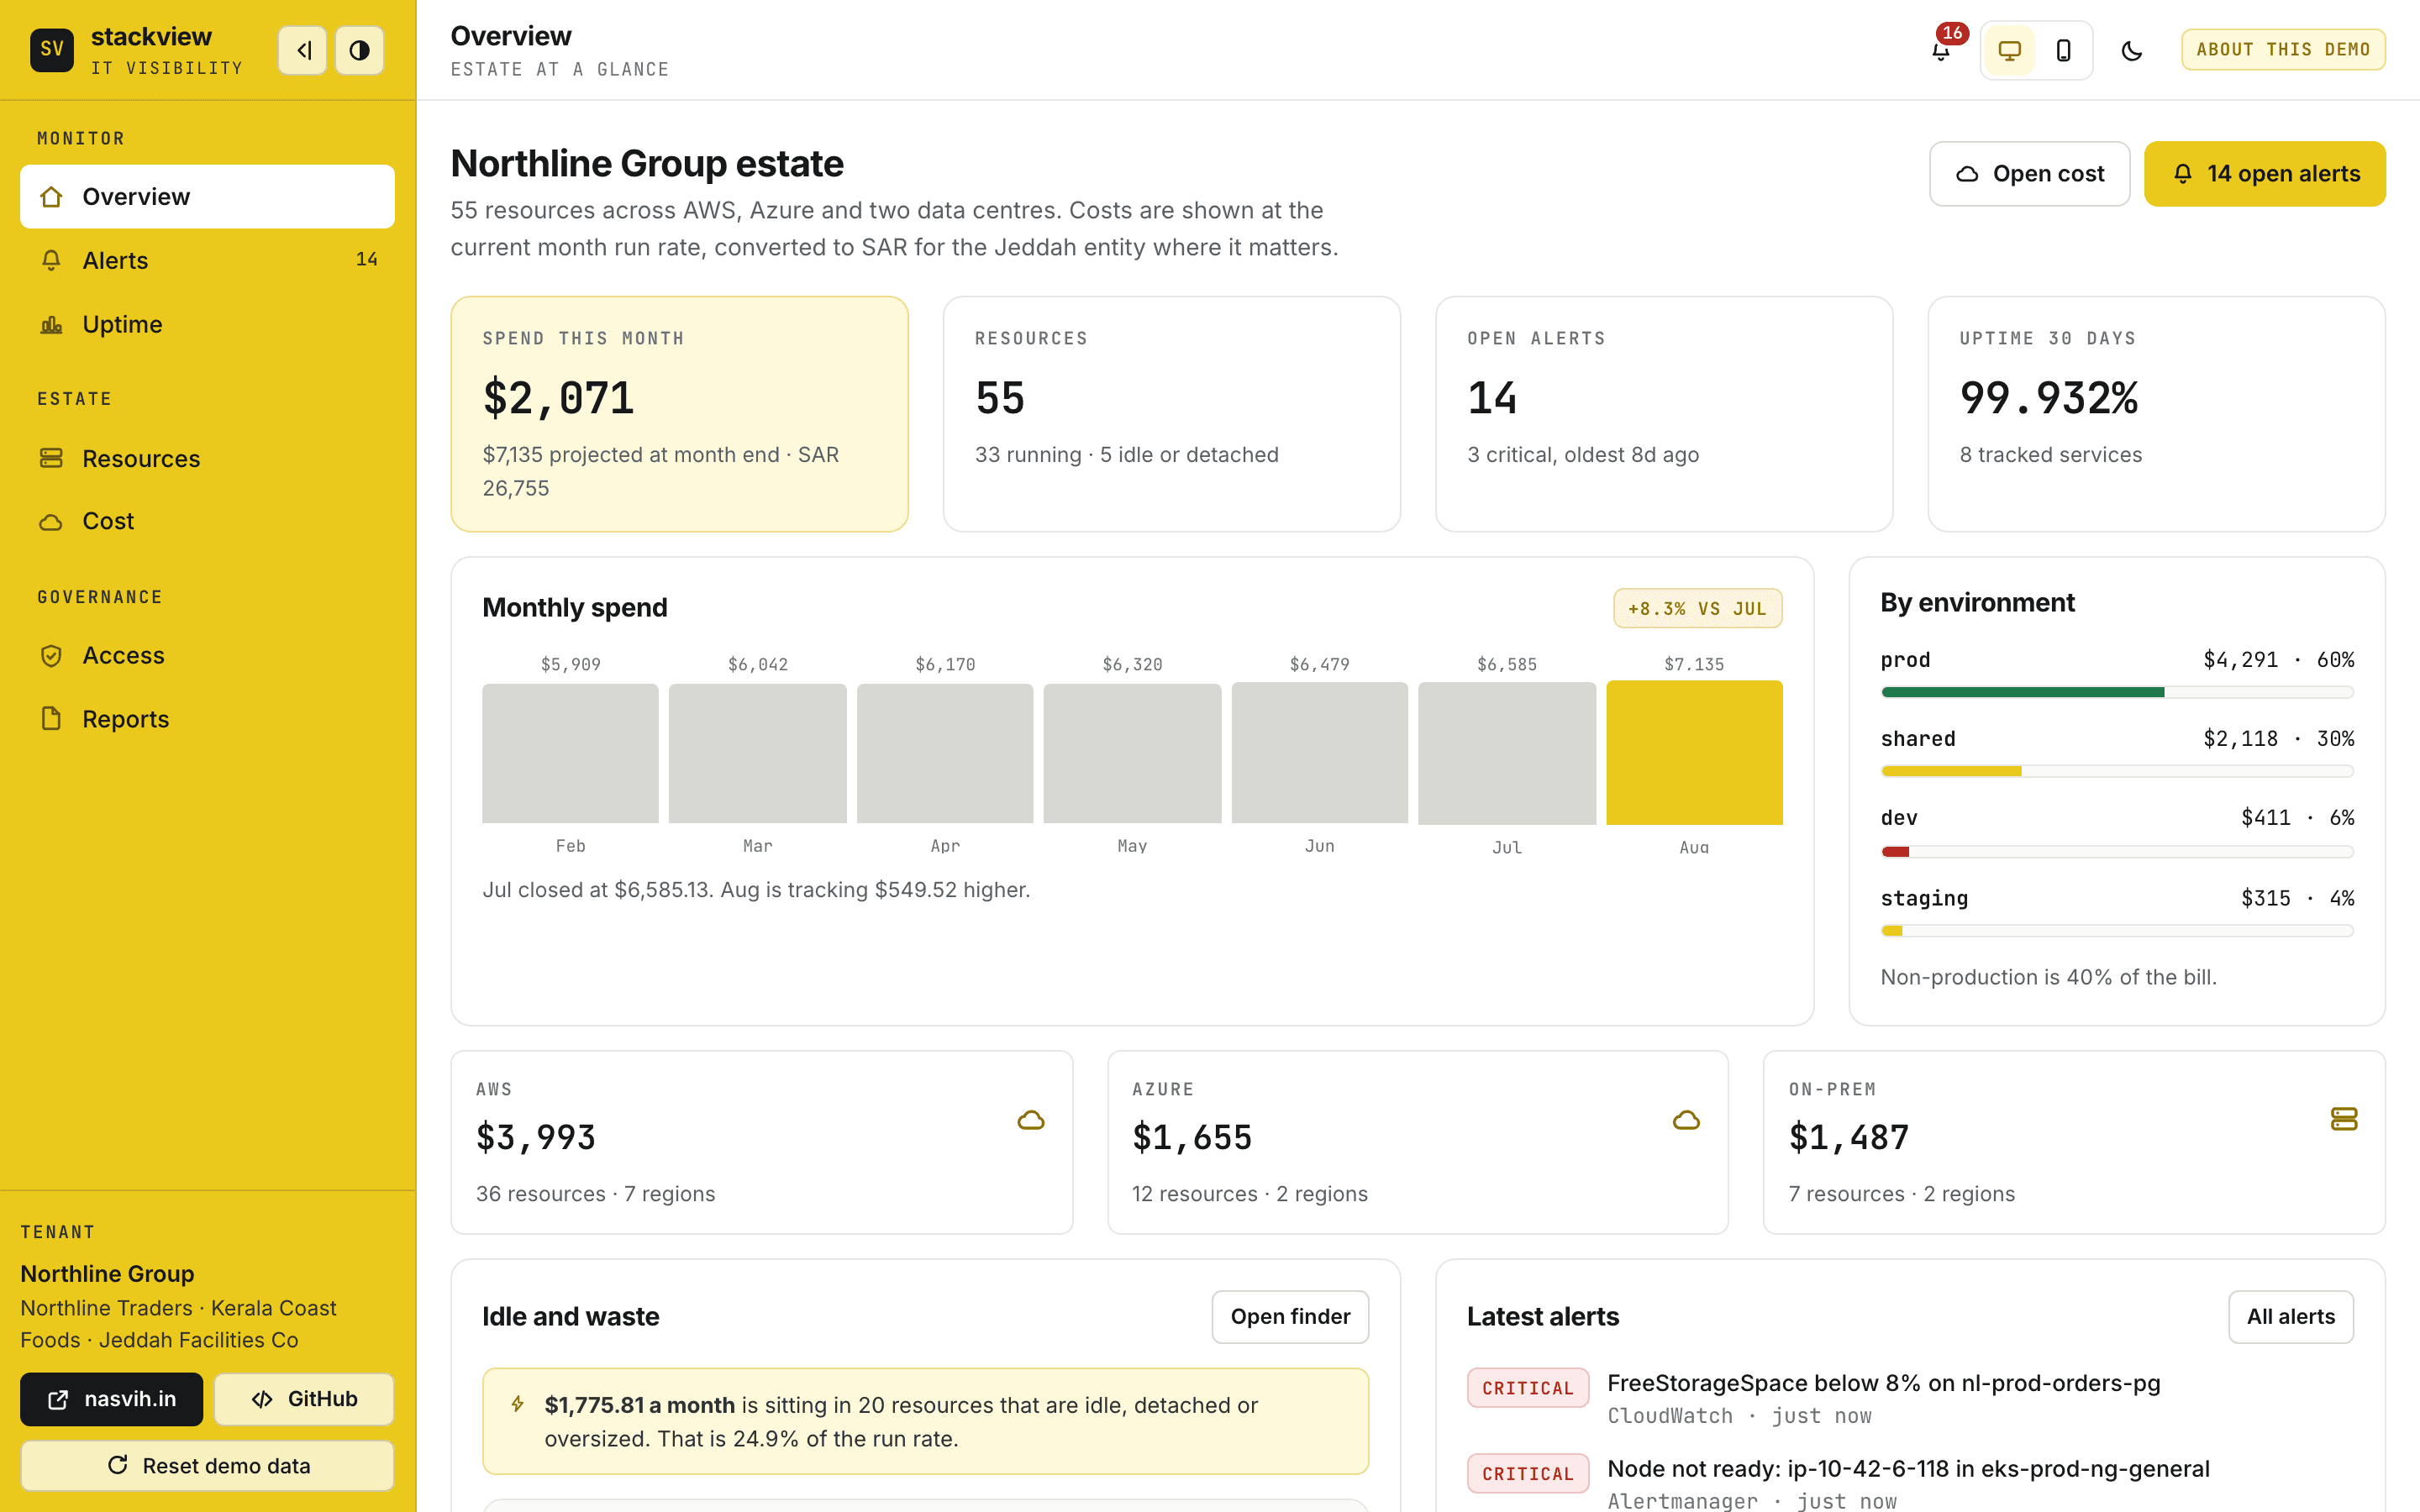Click the shared environment progress bar
The height and width of the screenshot is (1512, 2420).
[x=2117, y=771]
